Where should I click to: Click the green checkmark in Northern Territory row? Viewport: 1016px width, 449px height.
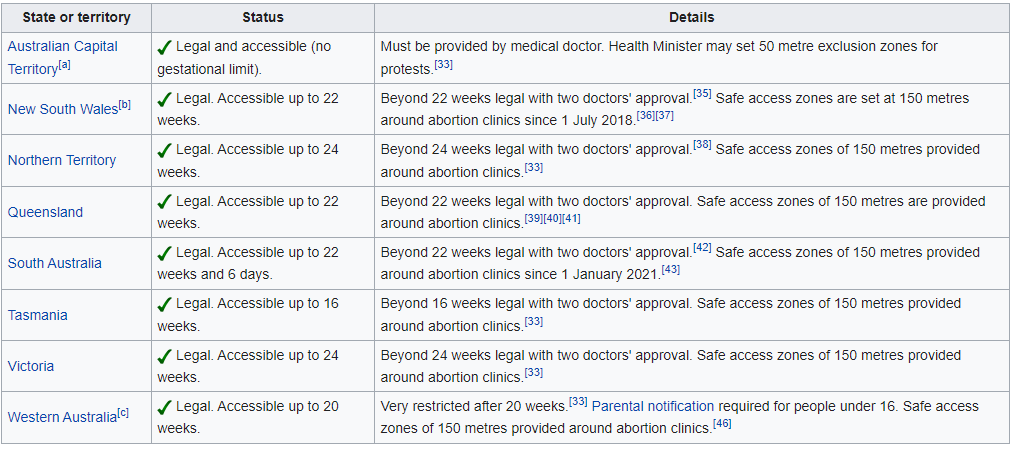click(x=165, y=149)
